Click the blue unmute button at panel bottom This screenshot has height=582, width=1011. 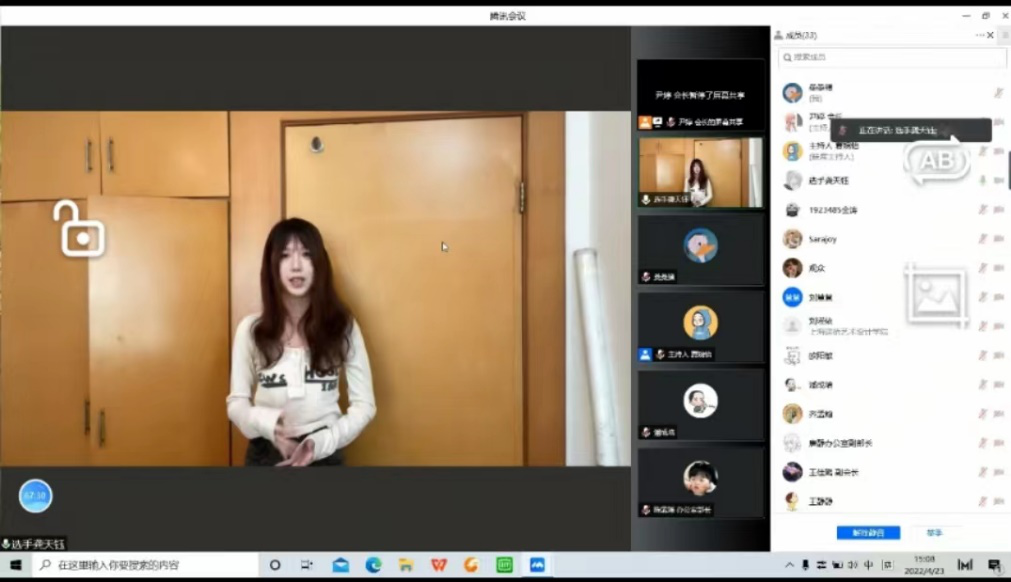(868, 533)
